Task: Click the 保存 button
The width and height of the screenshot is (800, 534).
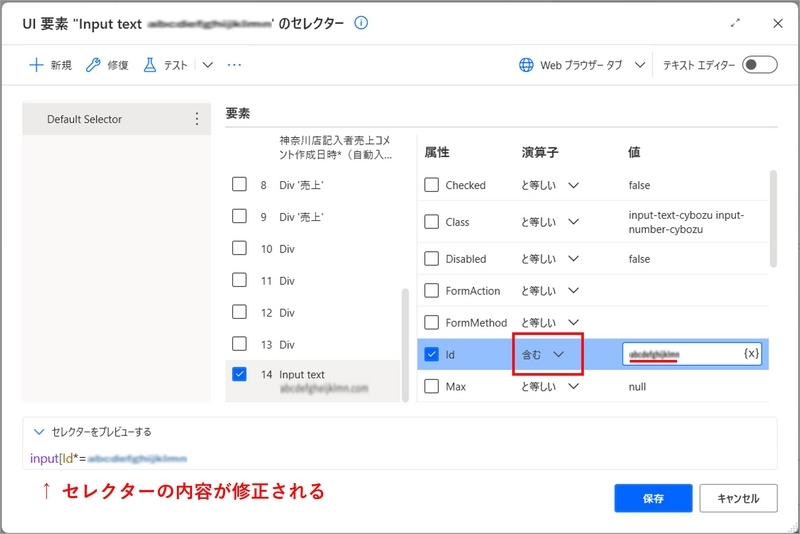Action: (x=653, y=498)
